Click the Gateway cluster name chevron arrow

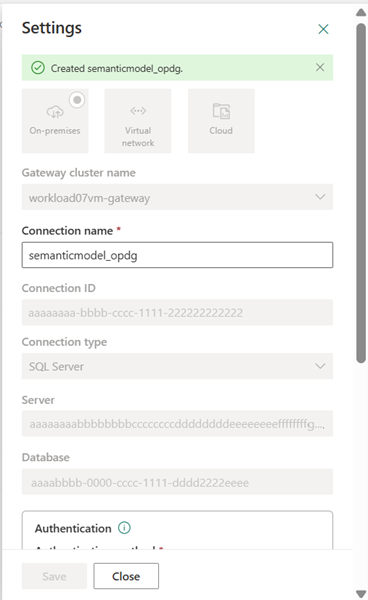pyautogui.click(x=320, y=197)
